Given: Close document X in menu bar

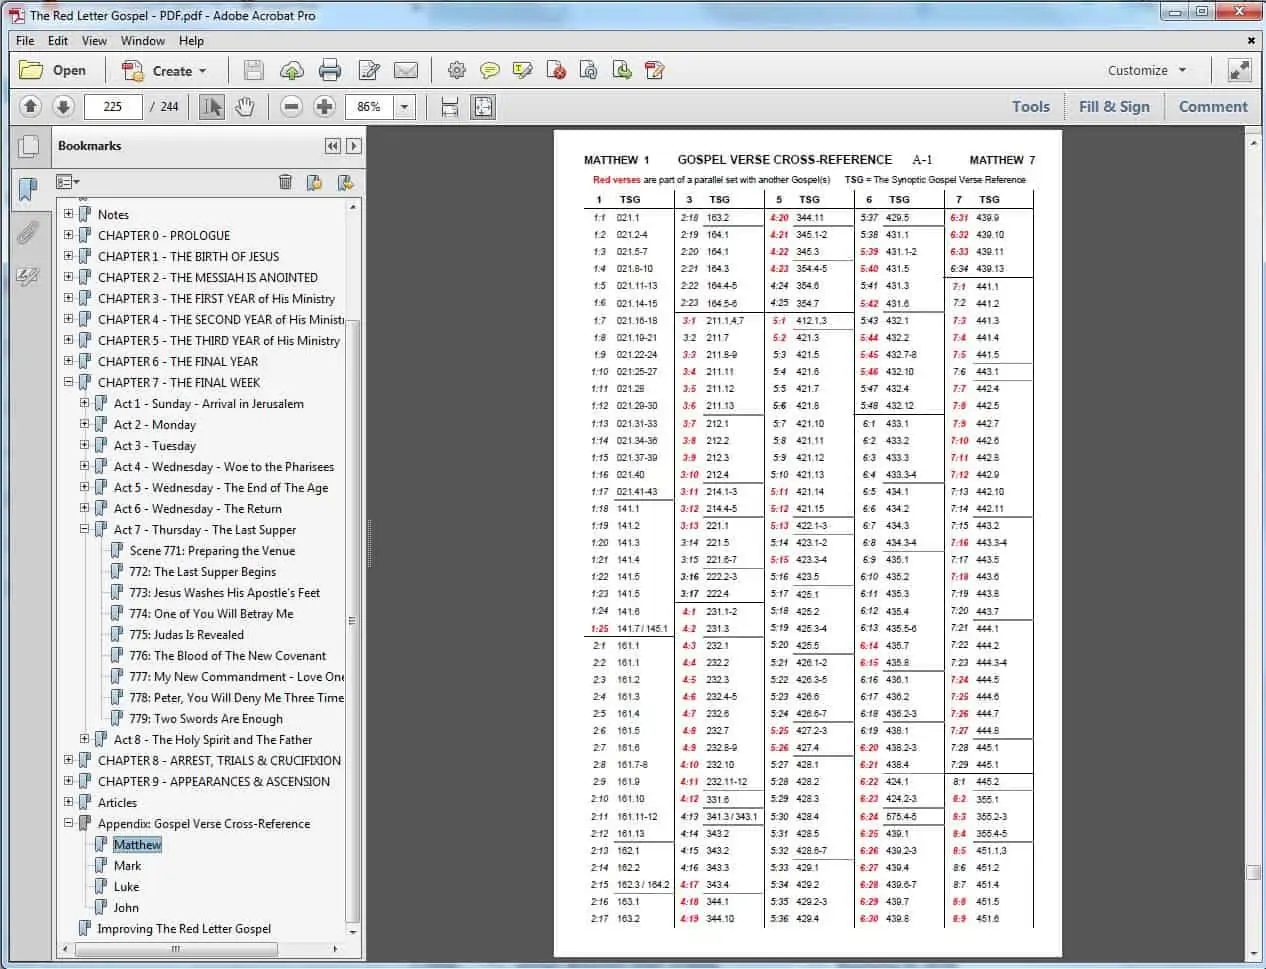Looking at the screenshot, I should pyautogui.click(x=1251, y=41).
